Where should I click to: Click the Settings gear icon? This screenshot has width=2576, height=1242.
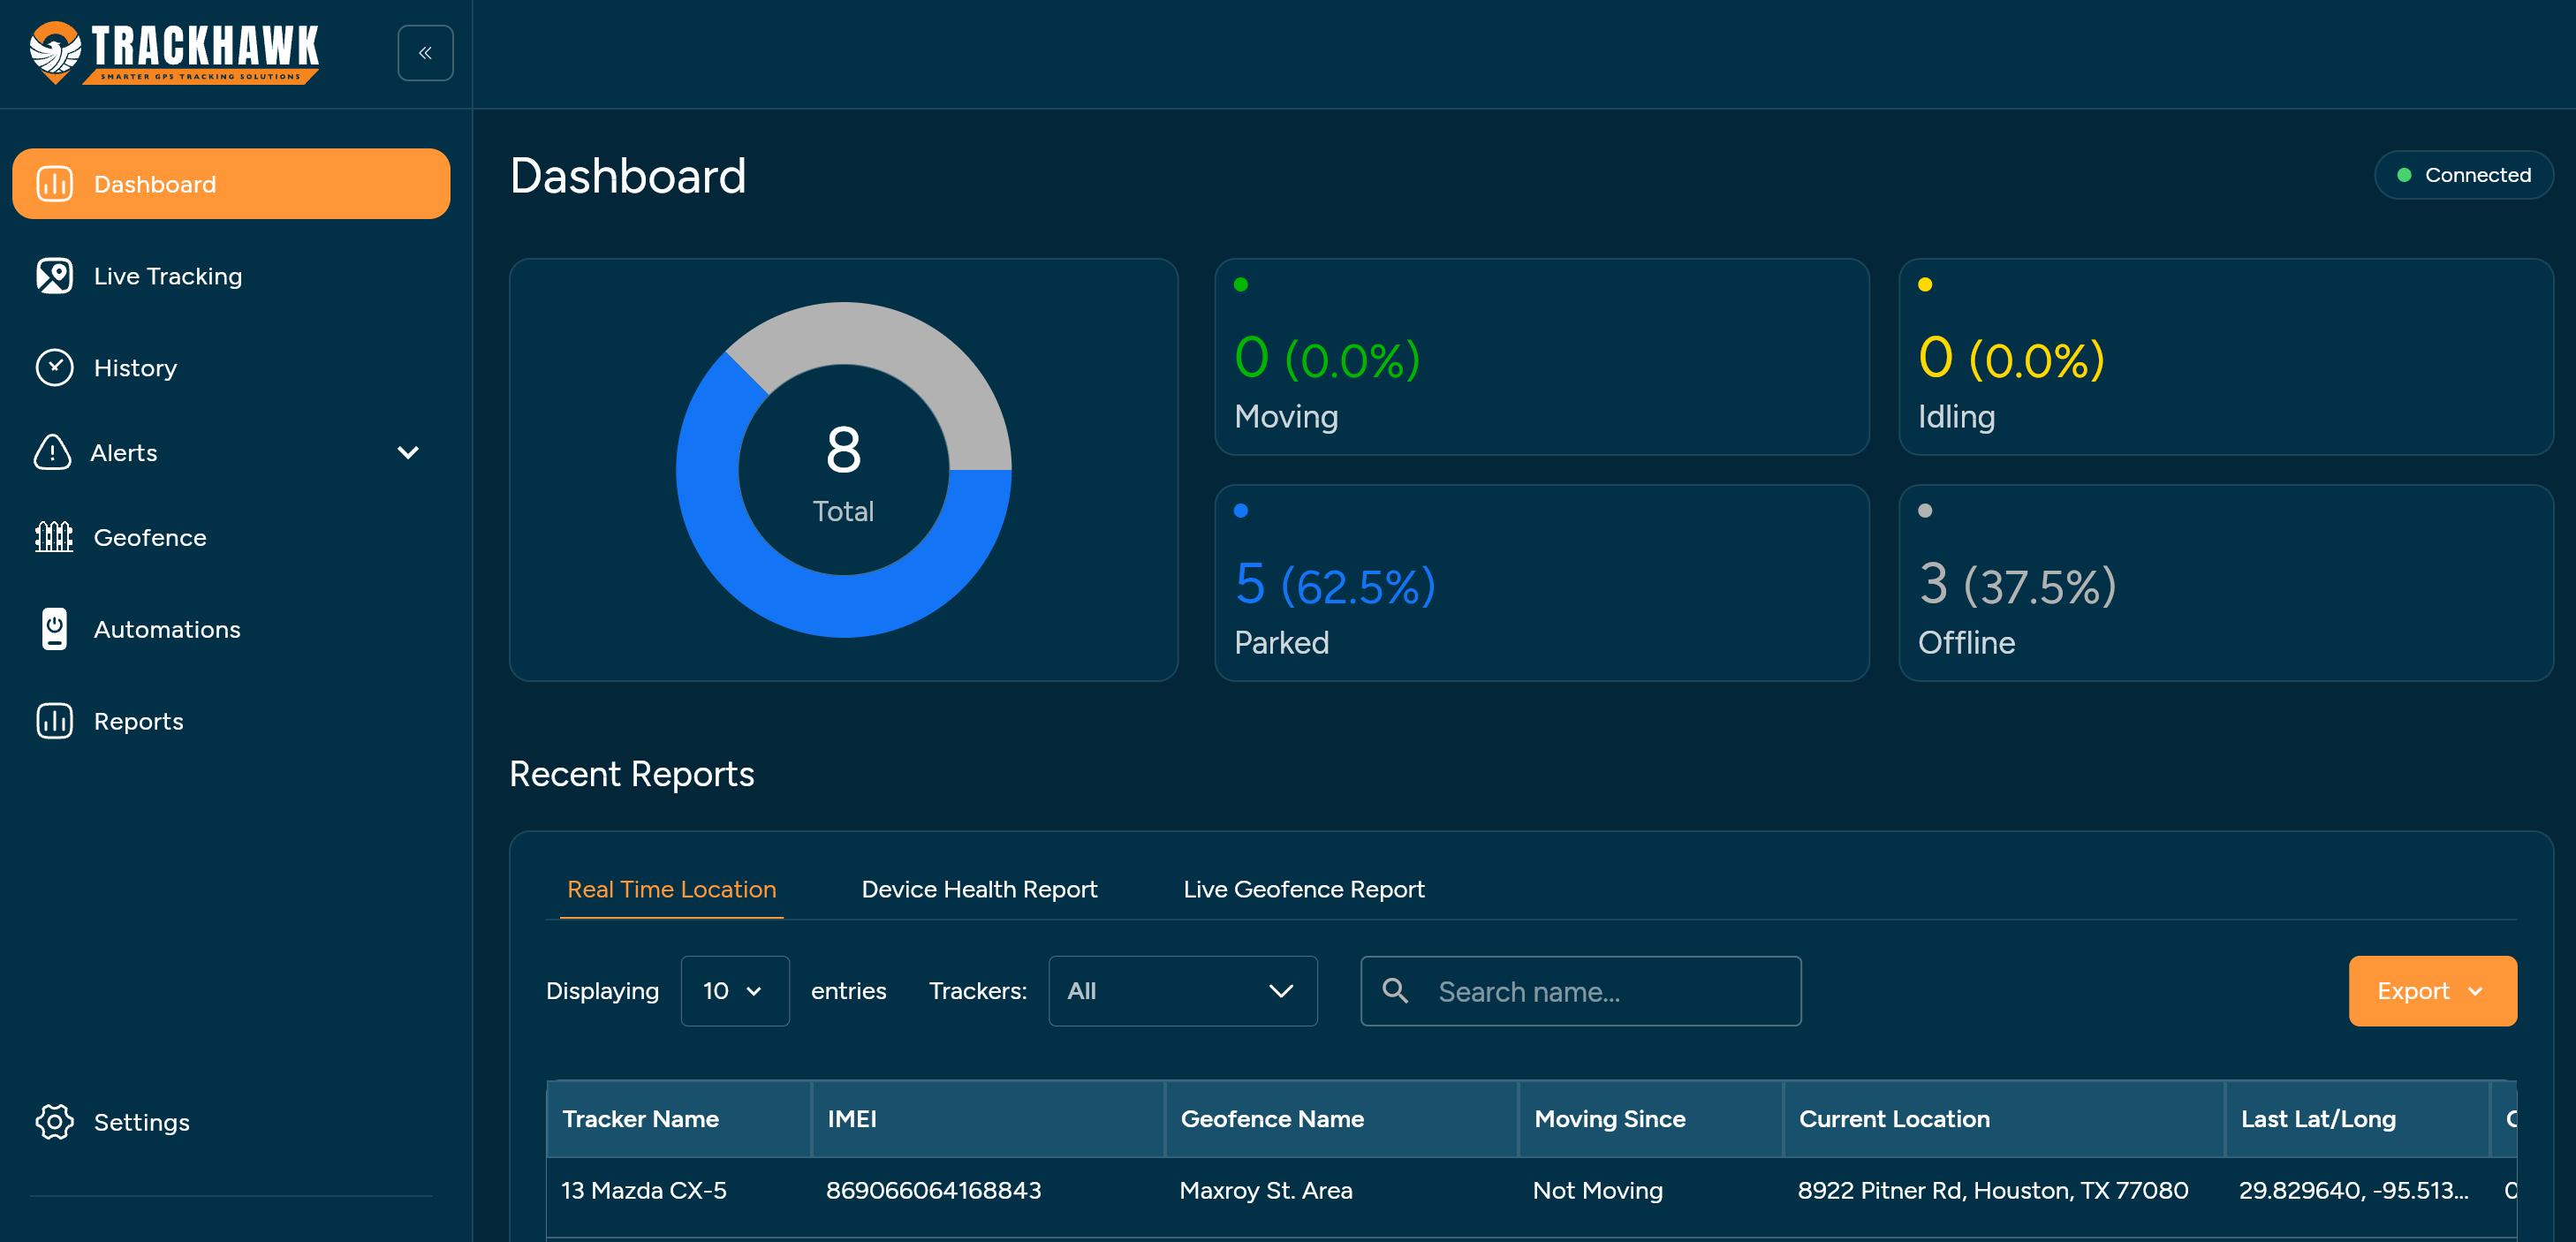[54, 1122]
